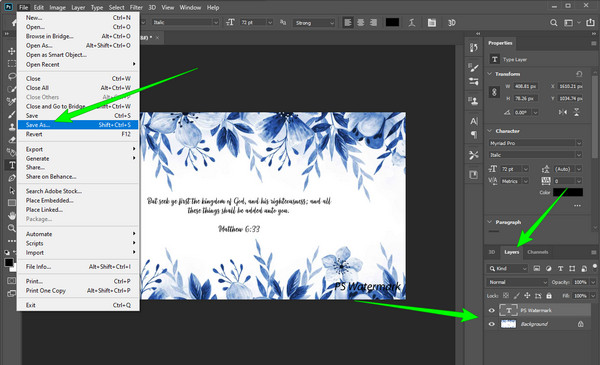600x365 pixels.
Task: Select the Rectangular Marquee tool
Action: pos(11,64)
